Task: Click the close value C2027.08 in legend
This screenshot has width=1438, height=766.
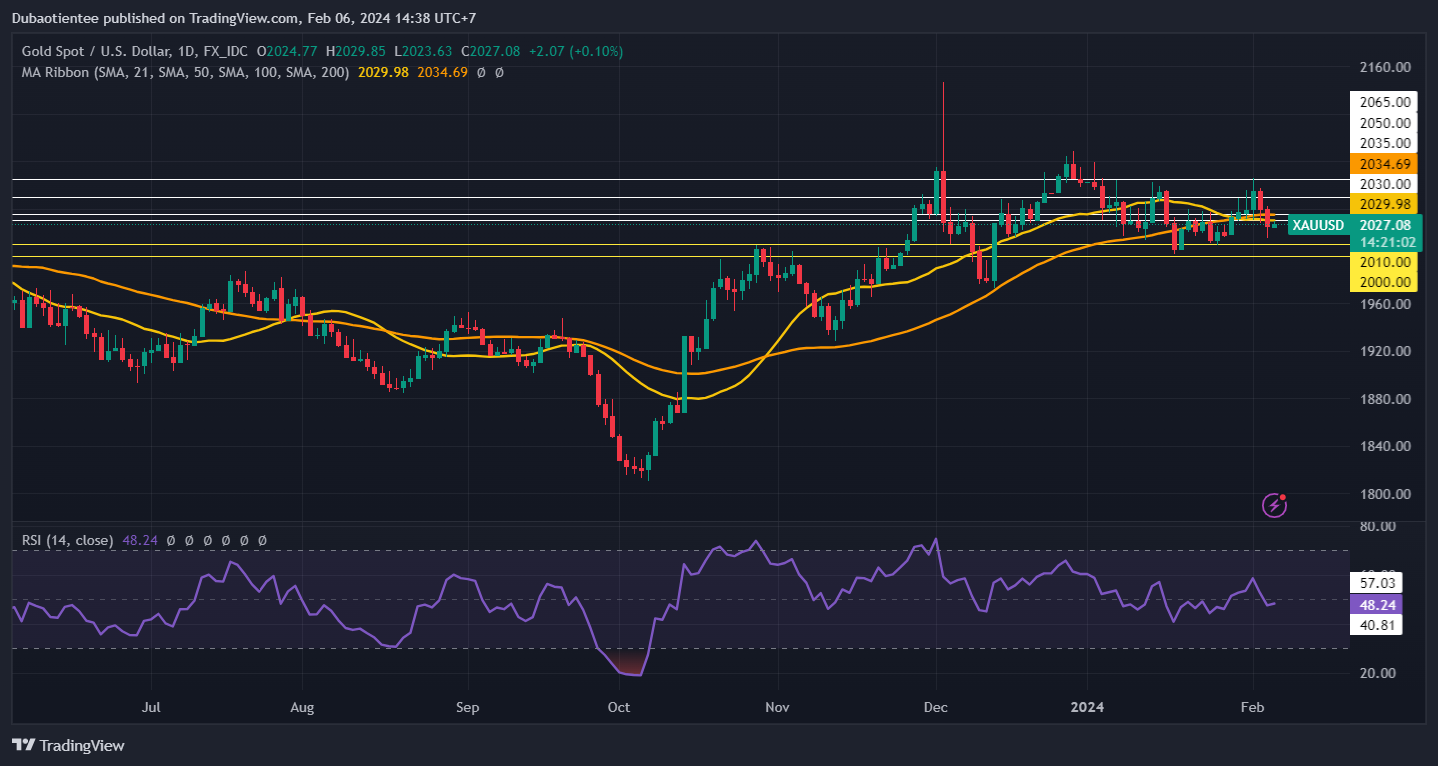Action: pos(489,51)
